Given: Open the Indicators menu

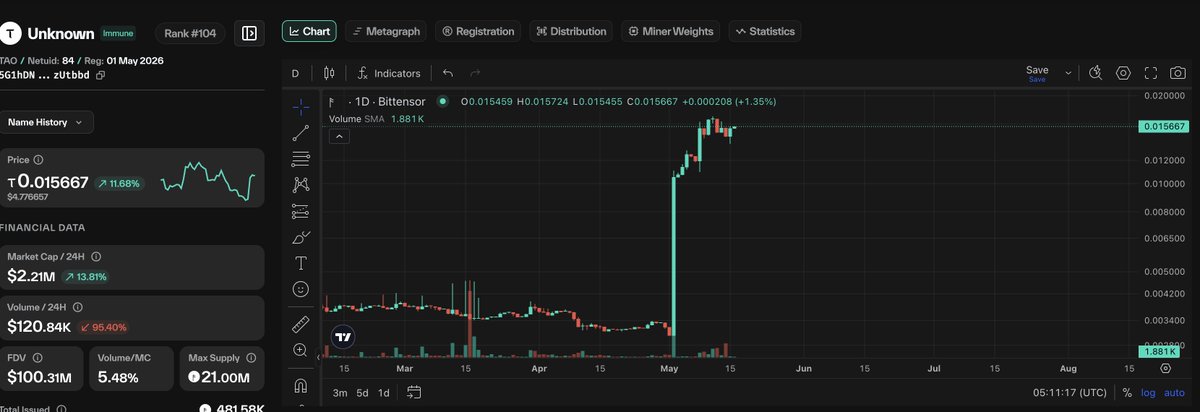Looking at the screenshot, I should (x=389, y=73).
